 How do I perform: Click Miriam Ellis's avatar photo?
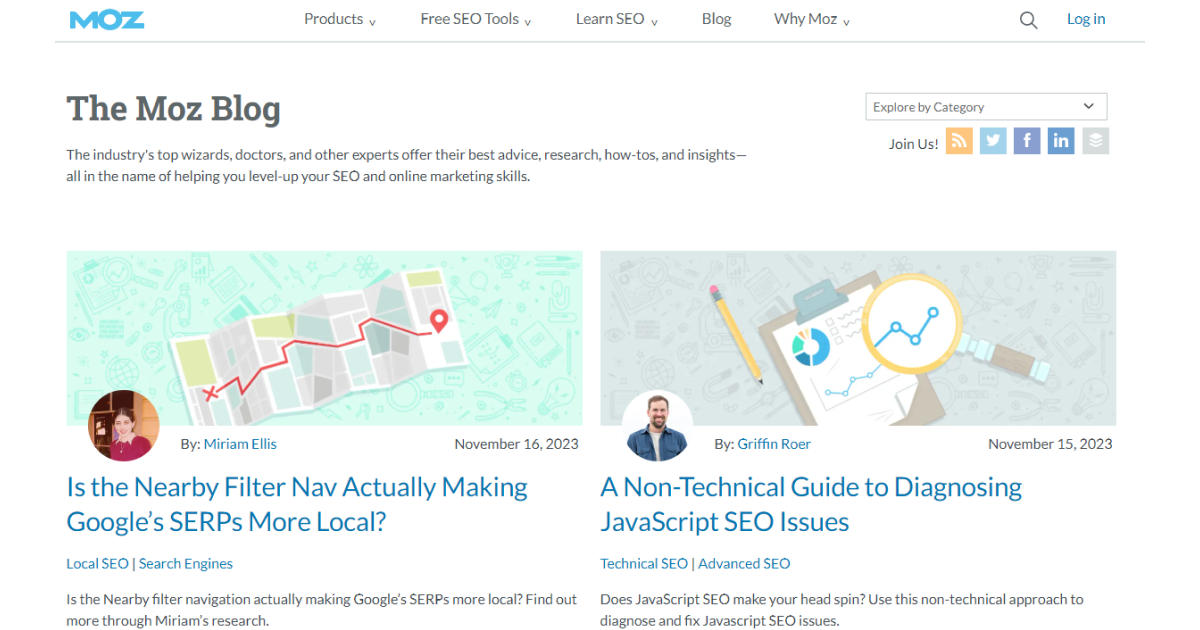pyautogui.click(x=124, y=425)
